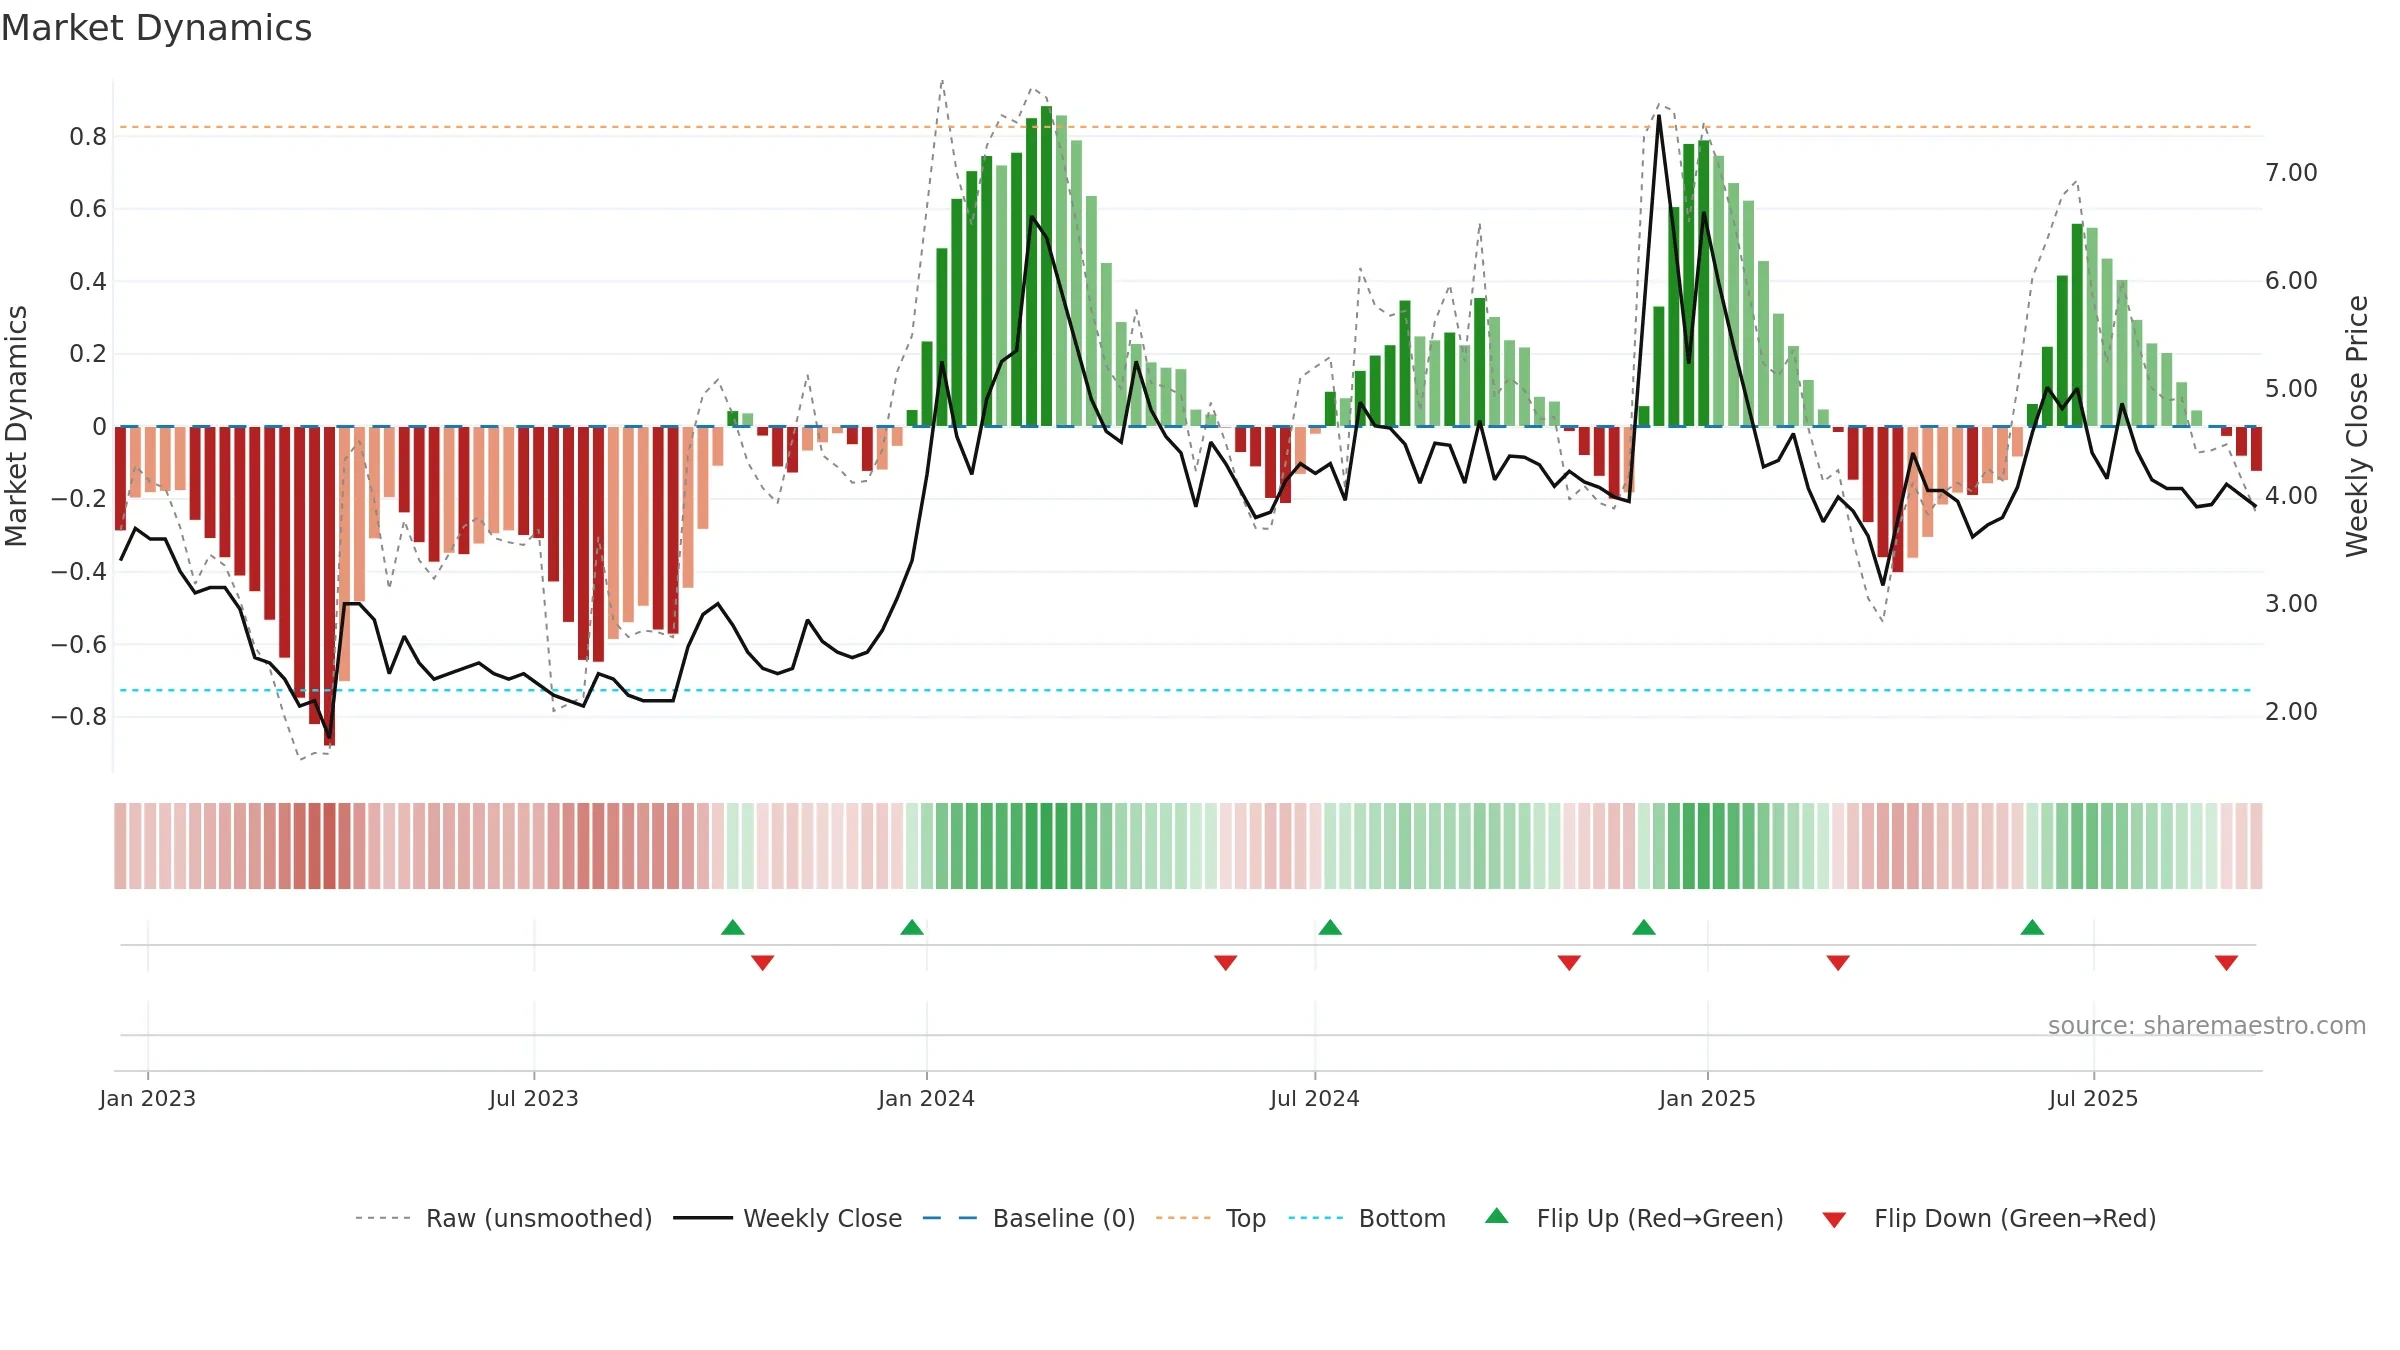This screenshot has height=1350, width=2400.
Task: Click the darkest red heatmap cell in early 2023
Action: click(330, 846)
